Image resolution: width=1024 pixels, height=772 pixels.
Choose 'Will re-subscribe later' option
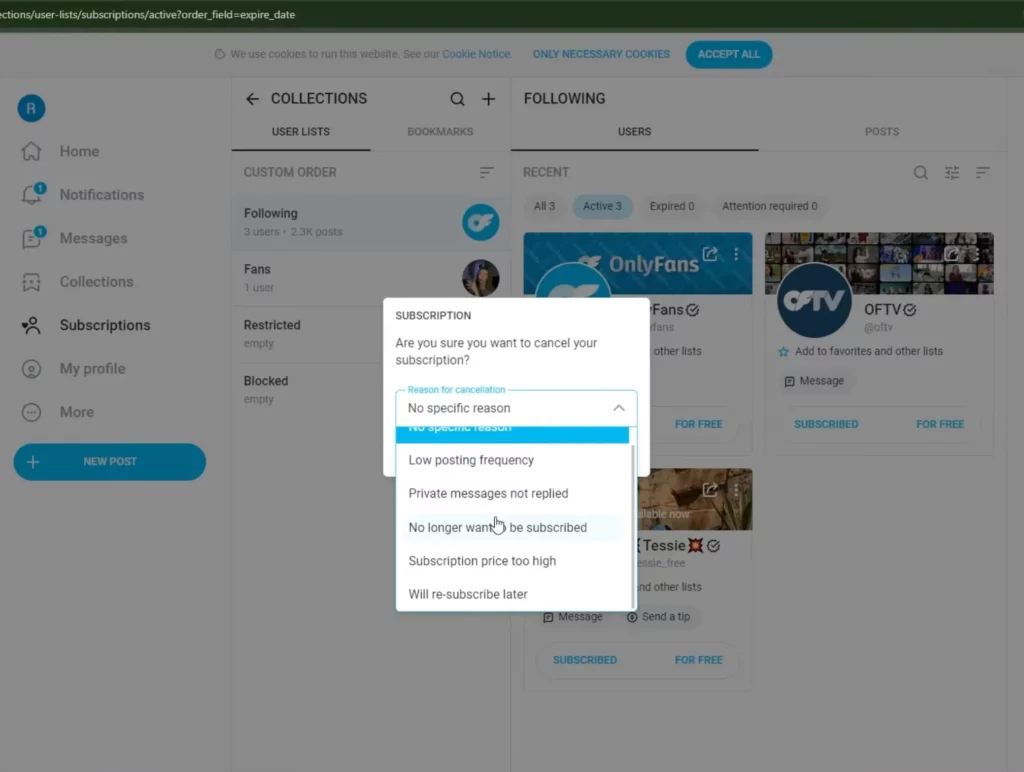(468, 594)
